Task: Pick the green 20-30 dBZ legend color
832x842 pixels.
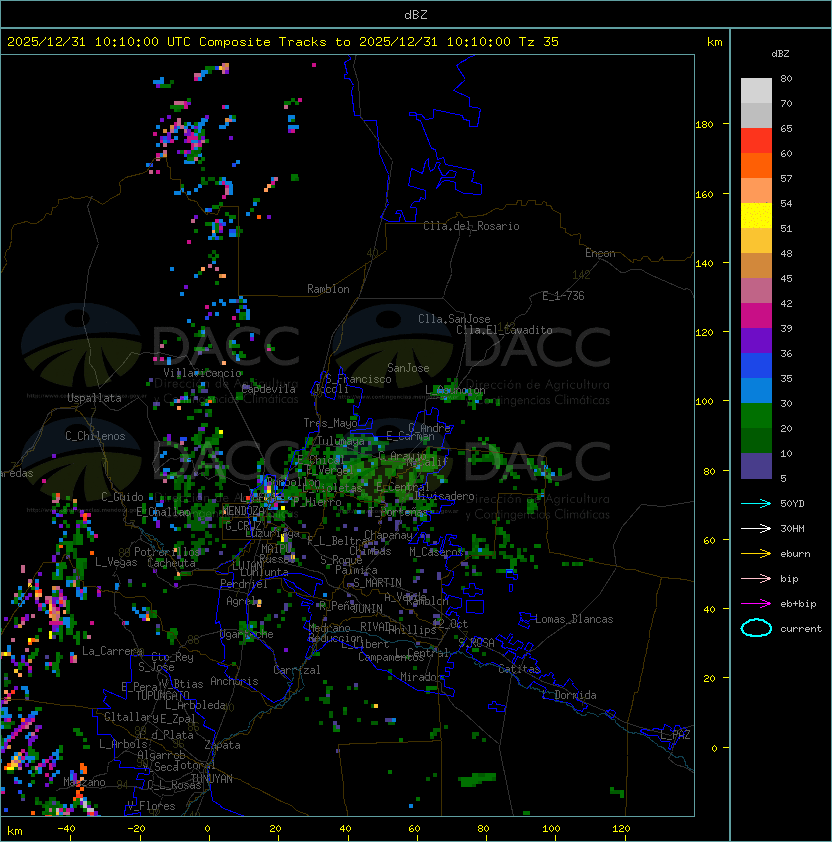Action: (x=756, y=416)
